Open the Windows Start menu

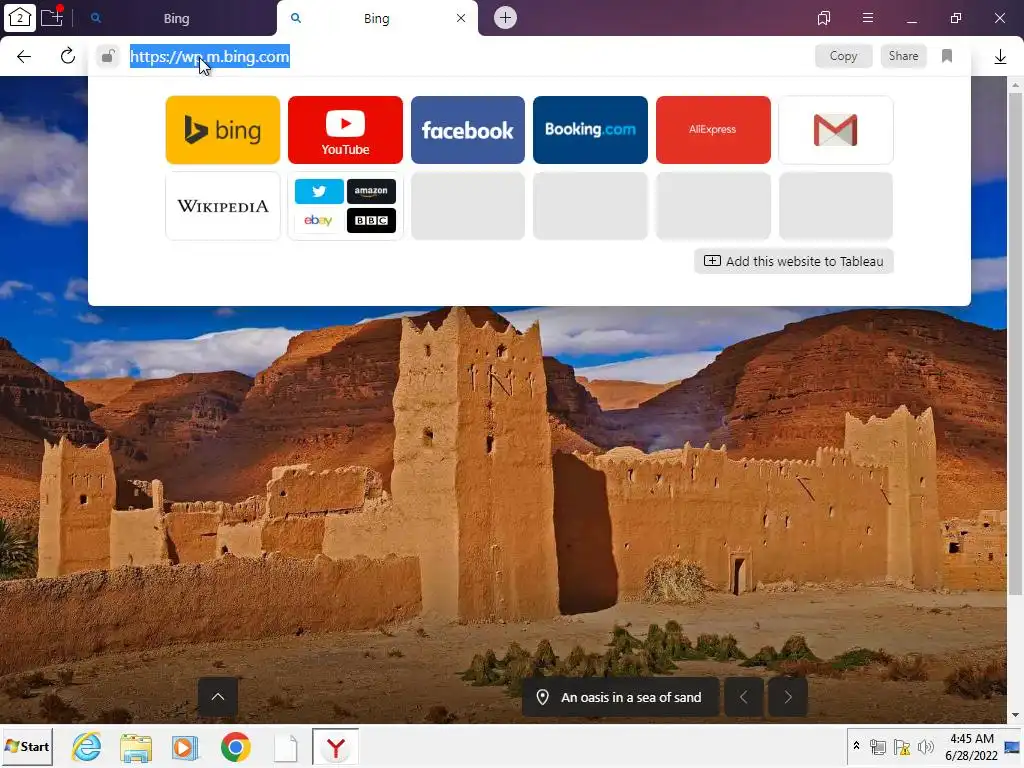point(27,746)
